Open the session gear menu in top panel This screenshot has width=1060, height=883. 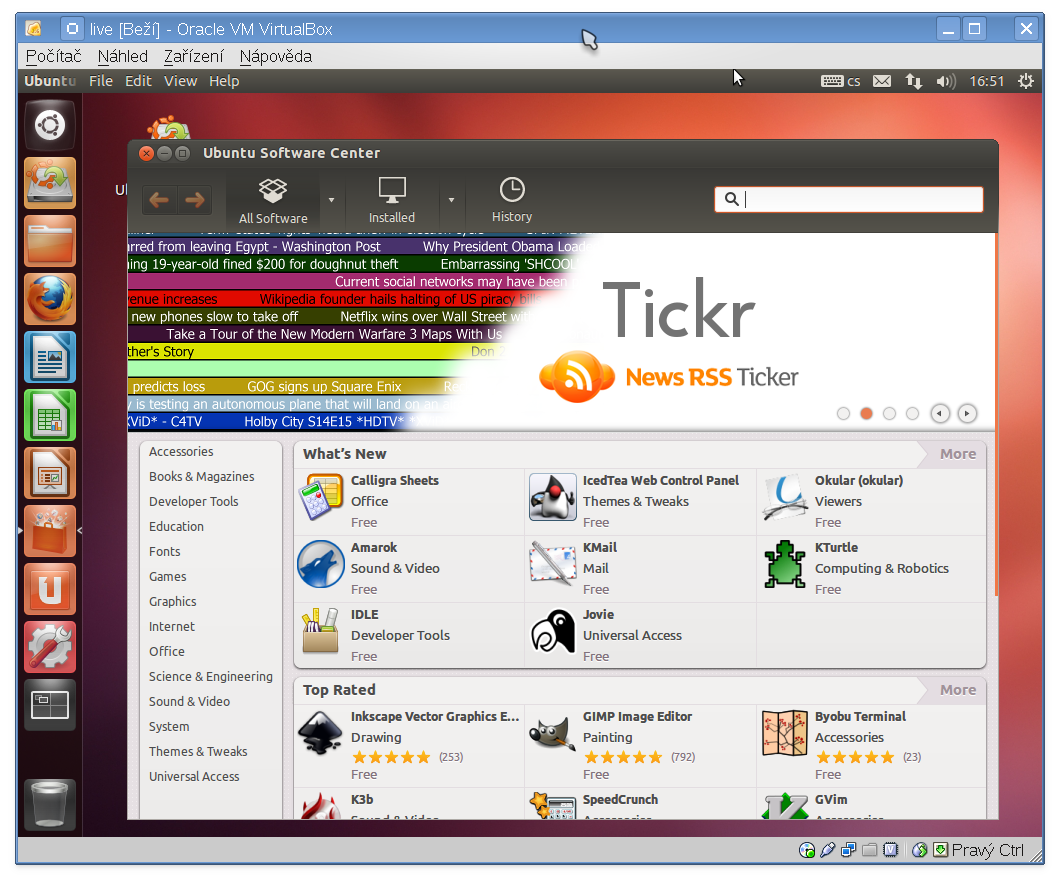pyautogui.click(x=1026, y=82)
